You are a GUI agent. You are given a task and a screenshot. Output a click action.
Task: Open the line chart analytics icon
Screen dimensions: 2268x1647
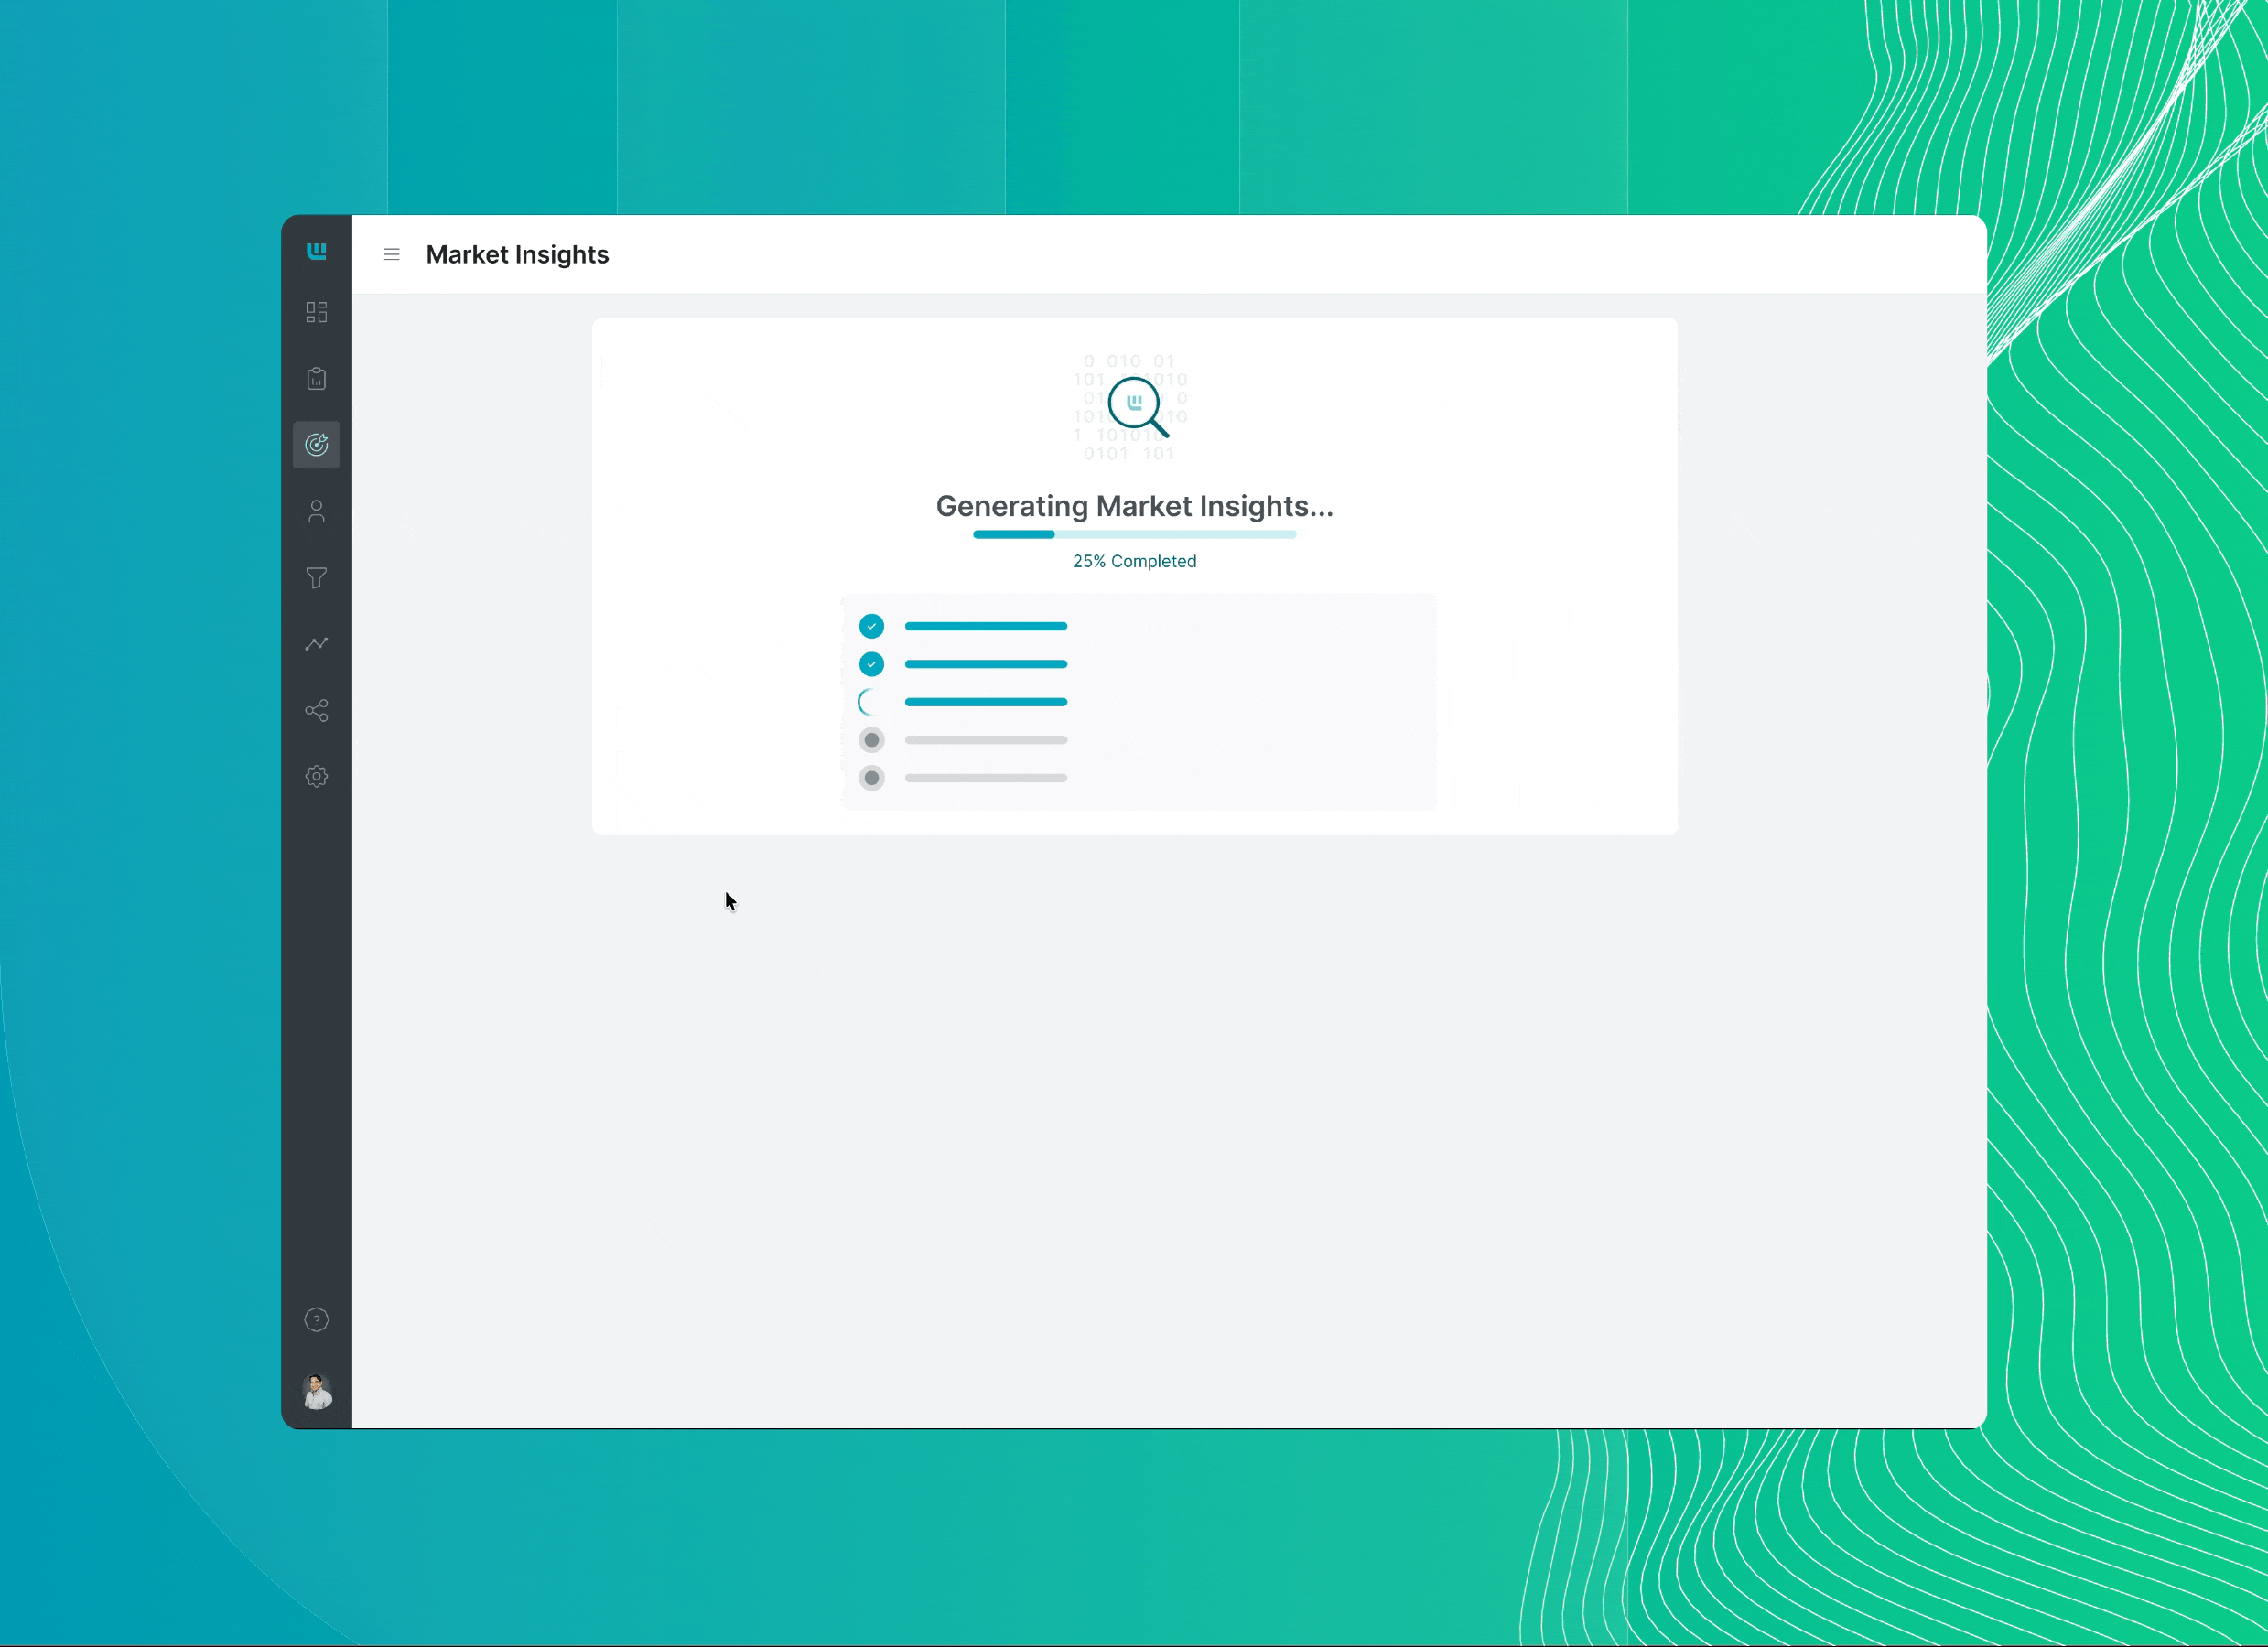[316, 644]
